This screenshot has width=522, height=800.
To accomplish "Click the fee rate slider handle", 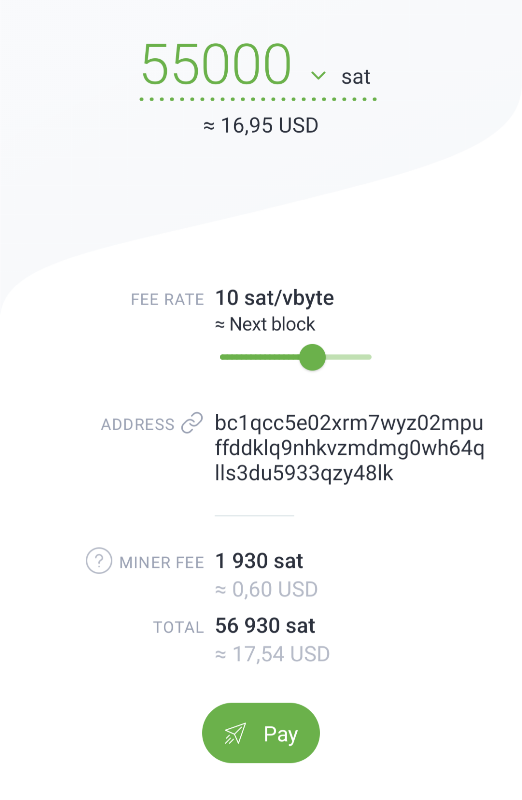I will coord(312,357).
